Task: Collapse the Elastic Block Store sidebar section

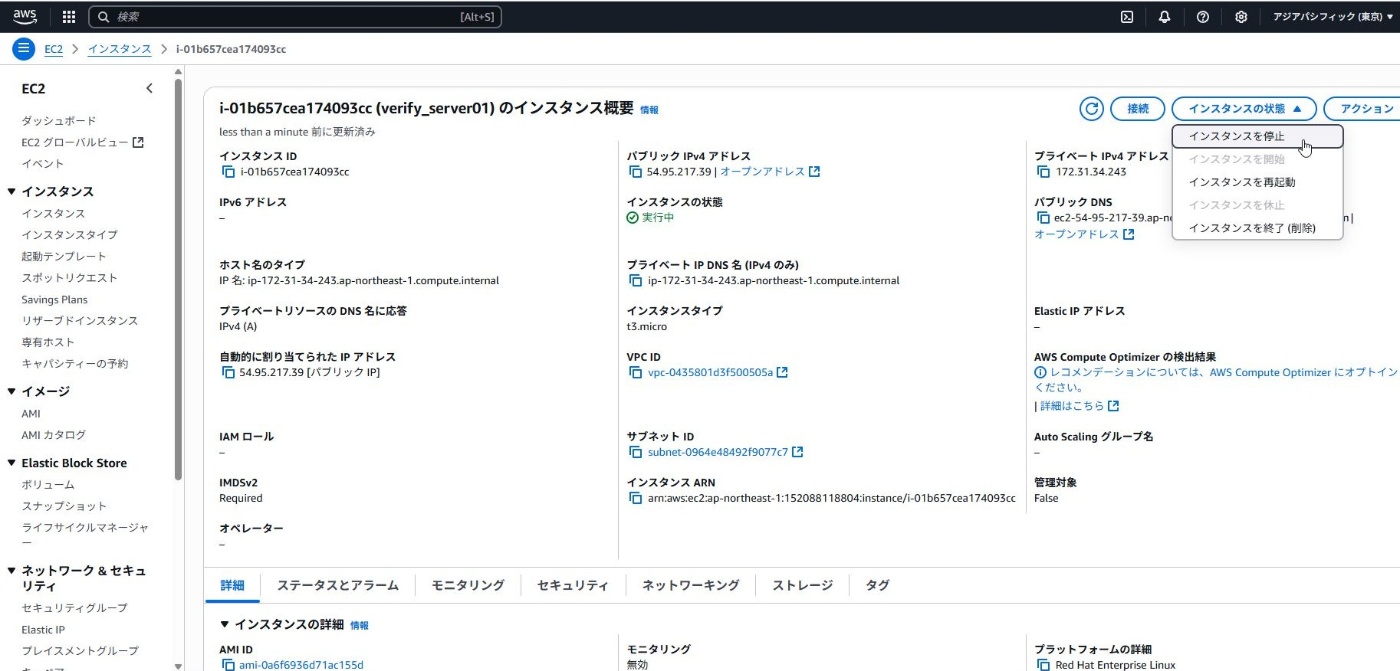Action: pos(12,463)
